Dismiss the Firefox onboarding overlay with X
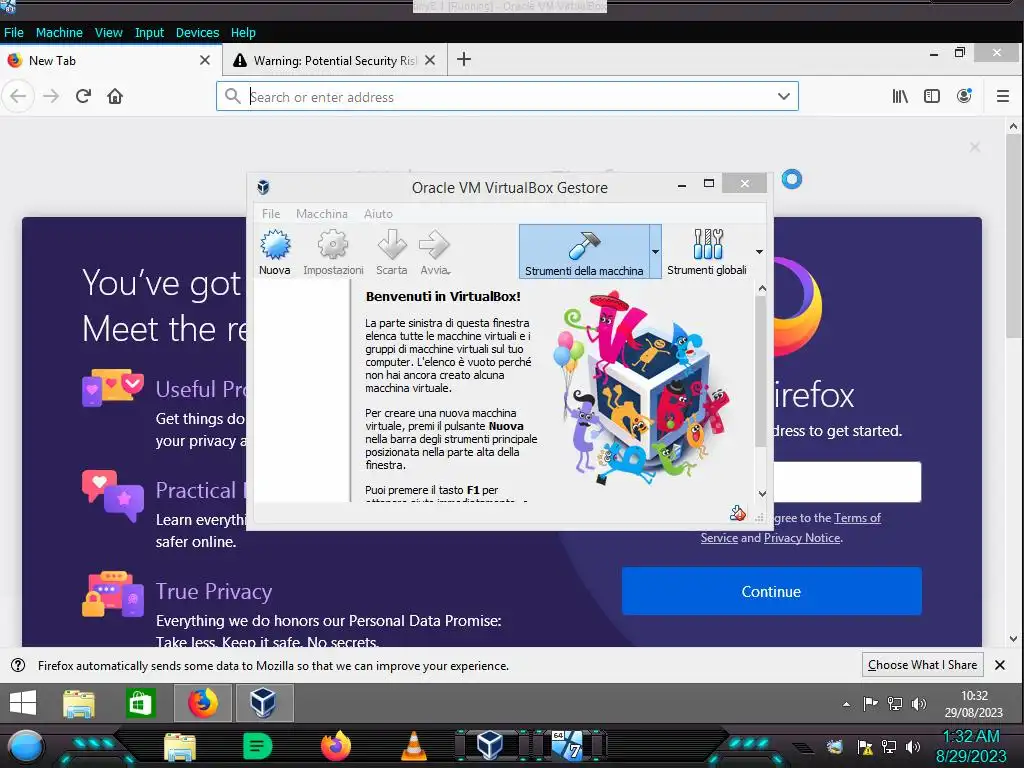The height and width of the screenshot is (768, 1024). pos(975,147)
